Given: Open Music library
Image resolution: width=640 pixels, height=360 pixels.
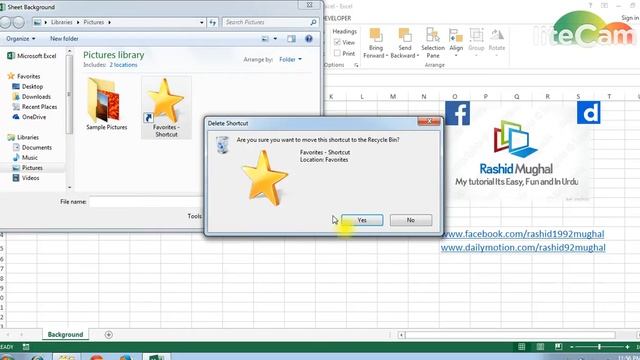Looking at the screenshot, I should (25, 158).
